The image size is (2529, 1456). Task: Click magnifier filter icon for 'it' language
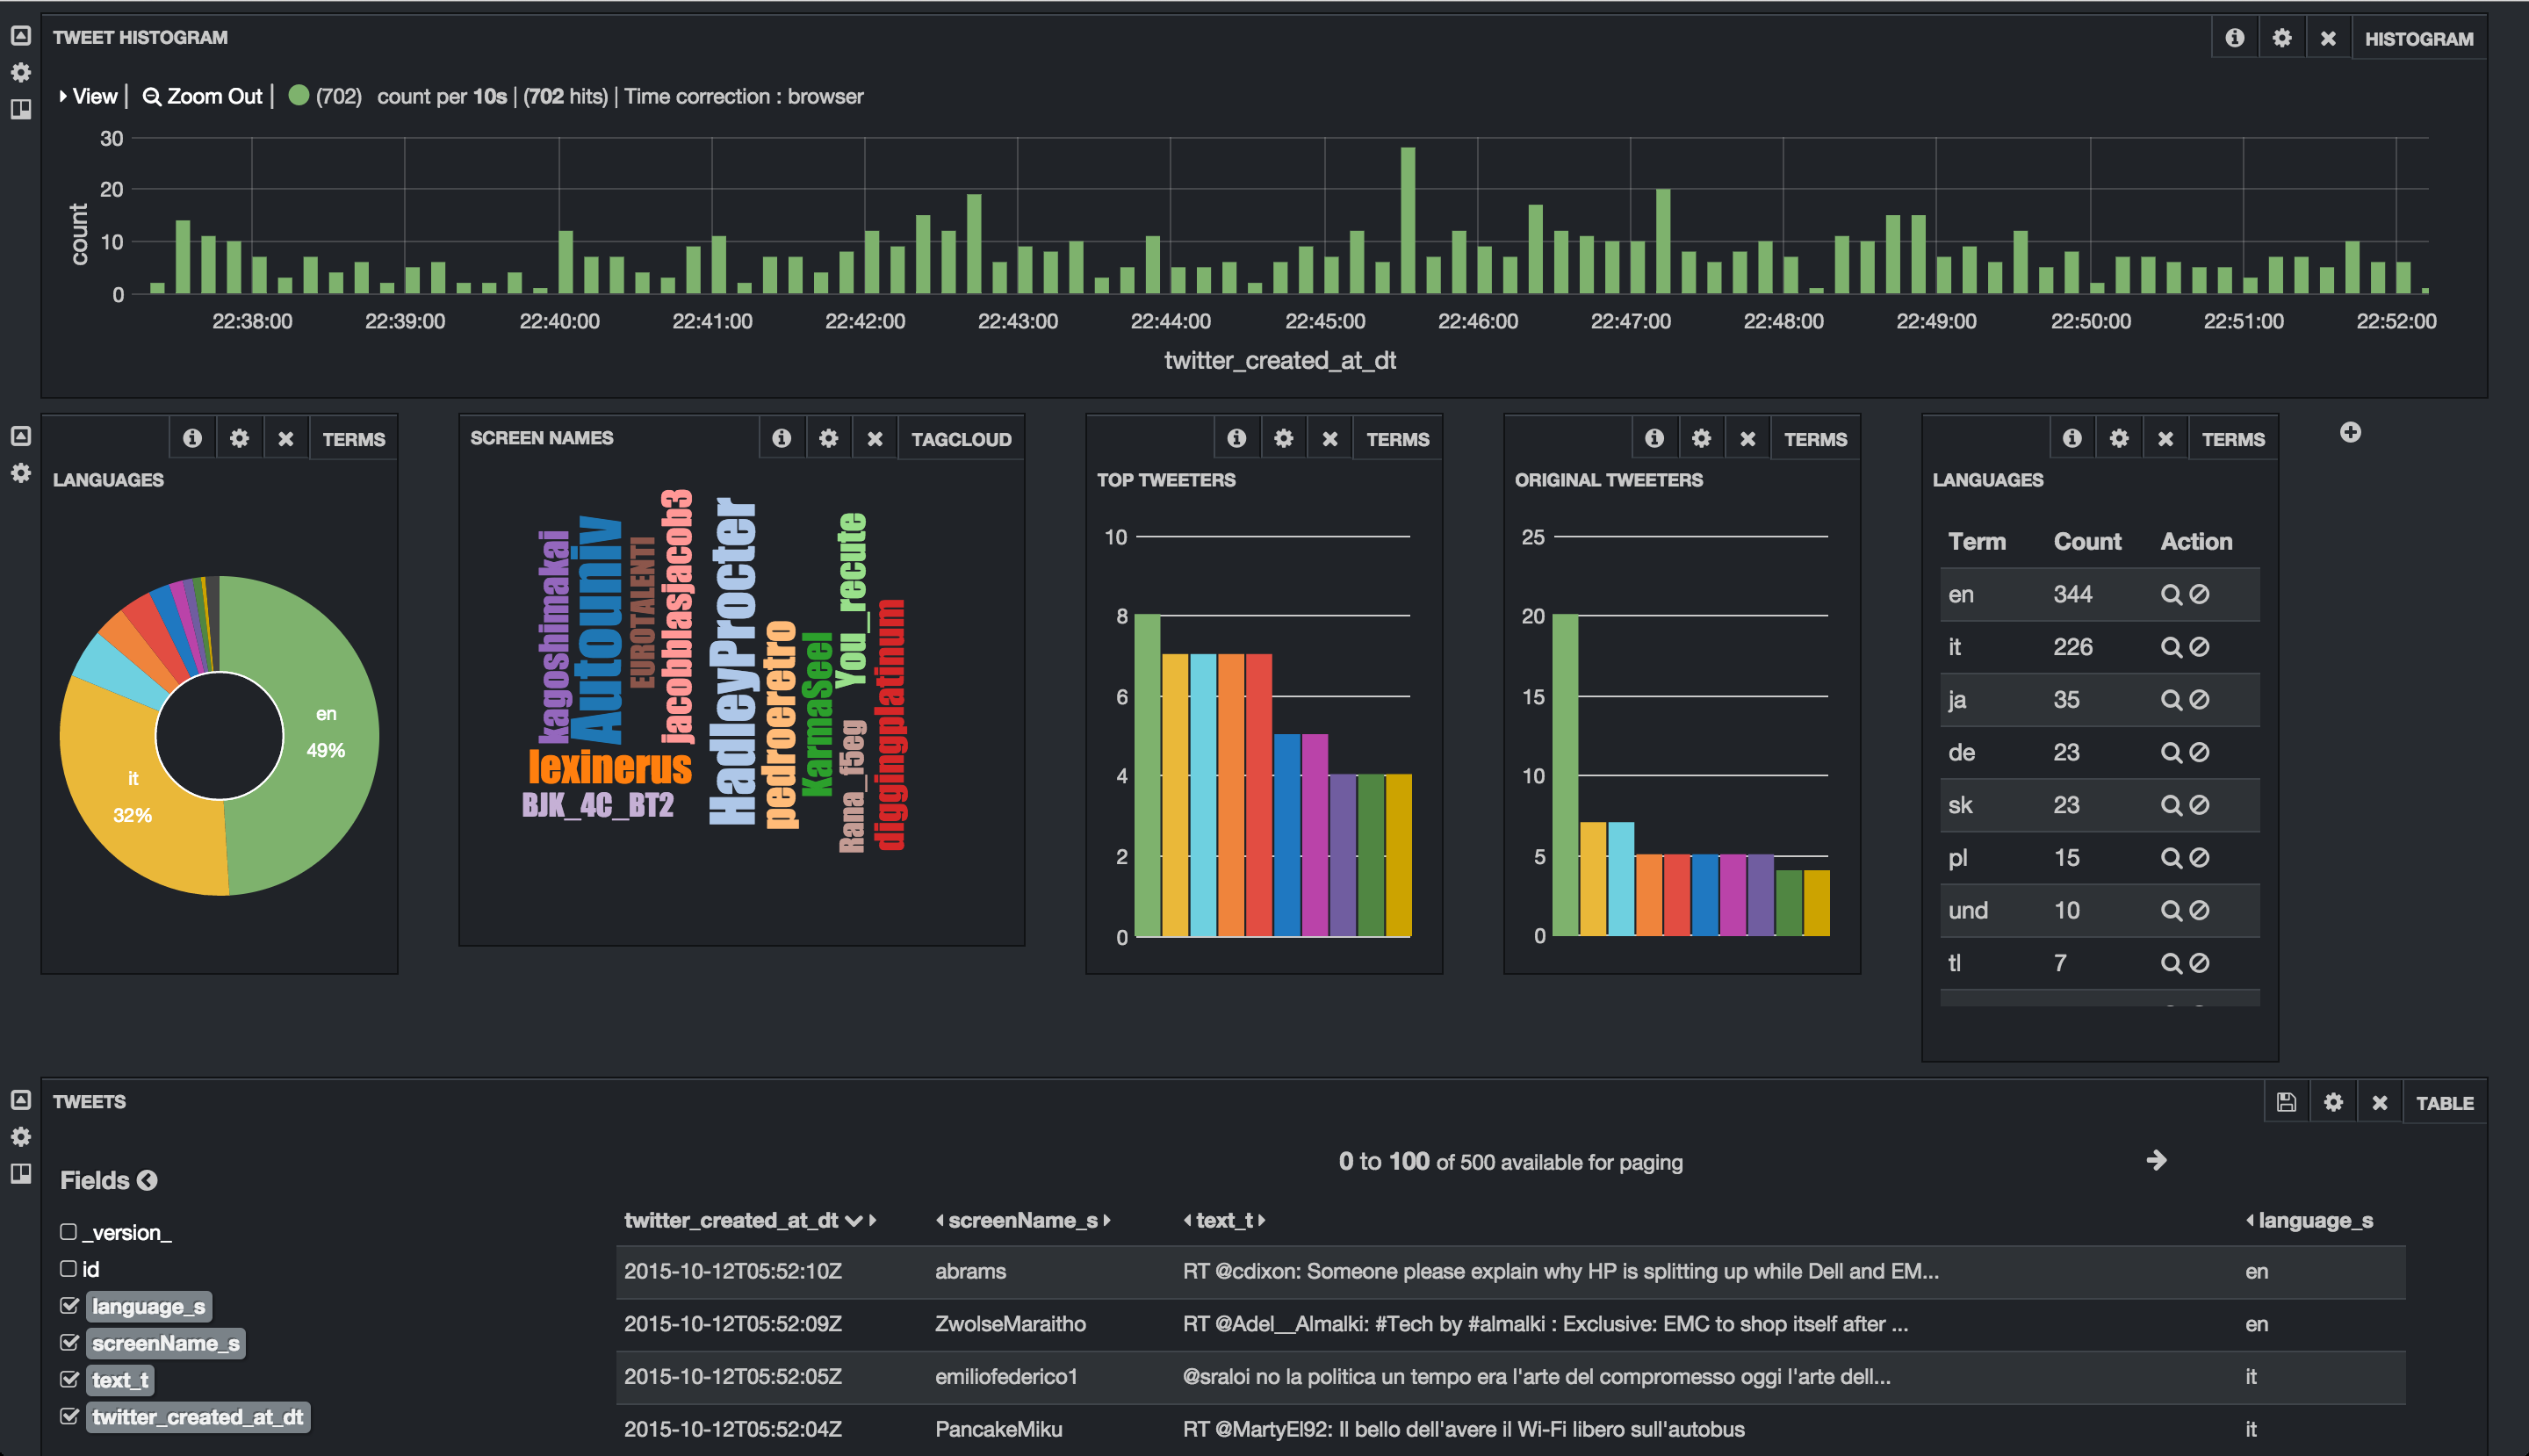[x=2170, y=647]
